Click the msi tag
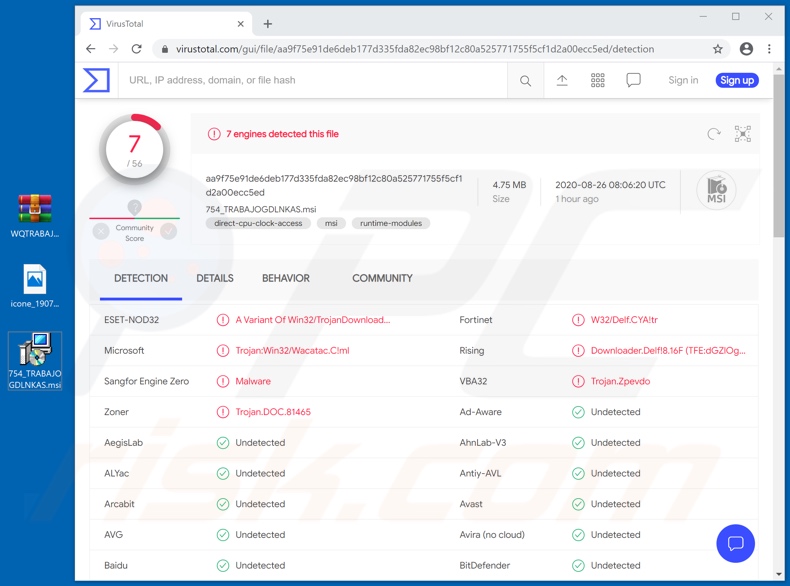The height and width of the screenshot is (586, 790). (x=331, y=223)
